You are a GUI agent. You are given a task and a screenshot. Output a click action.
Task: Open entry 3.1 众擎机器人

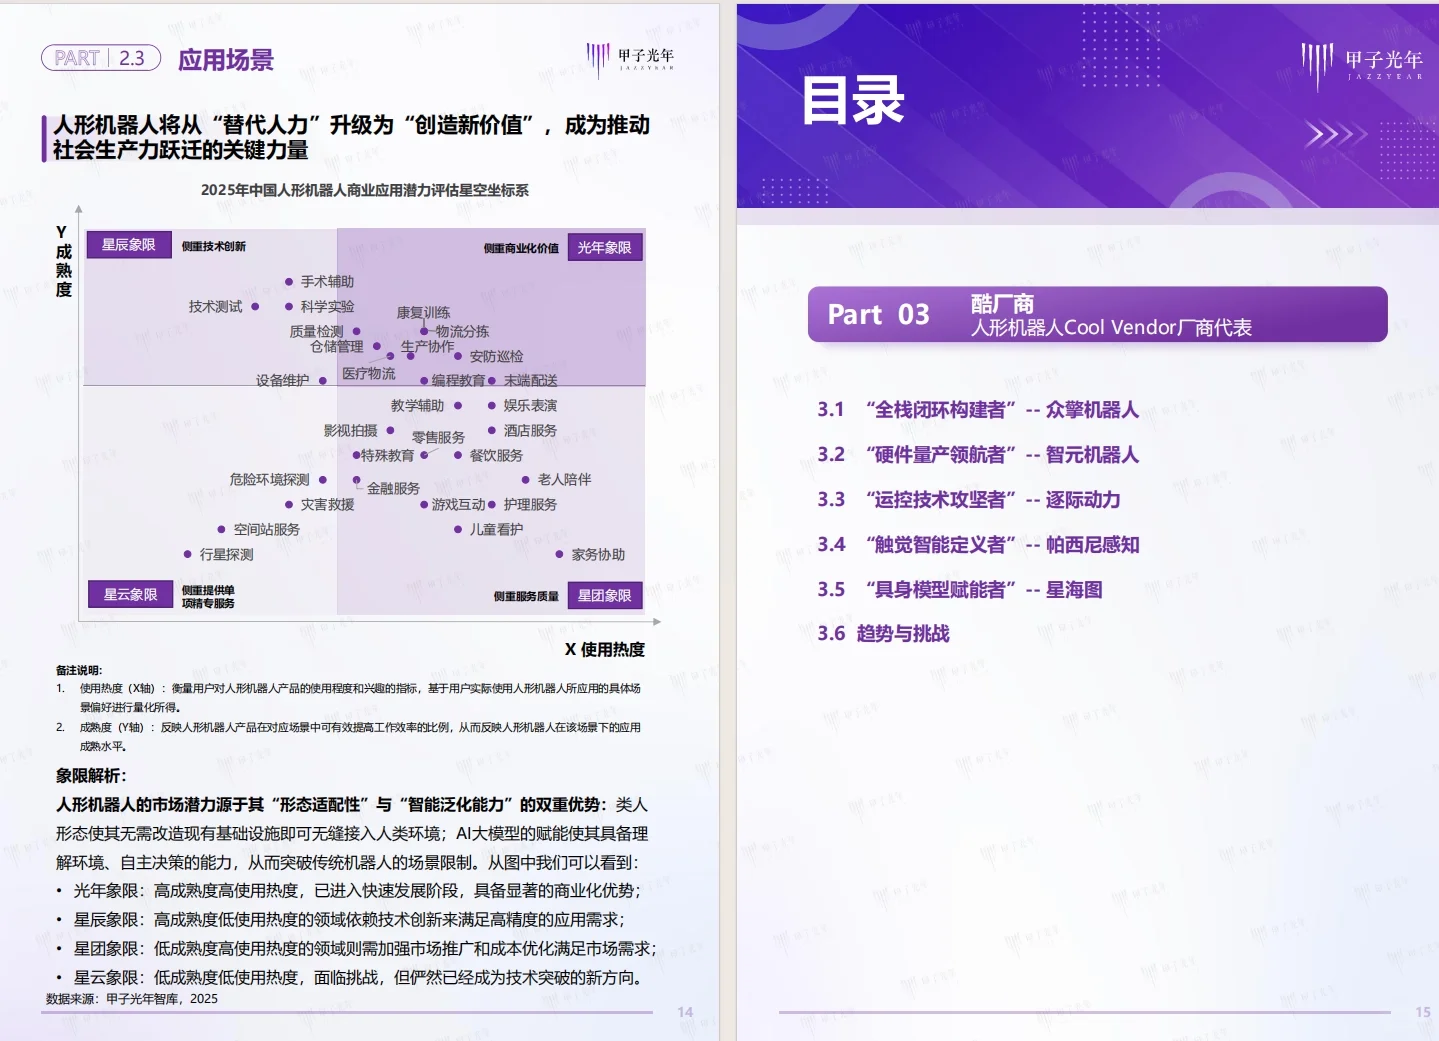(x=978, y=410)
